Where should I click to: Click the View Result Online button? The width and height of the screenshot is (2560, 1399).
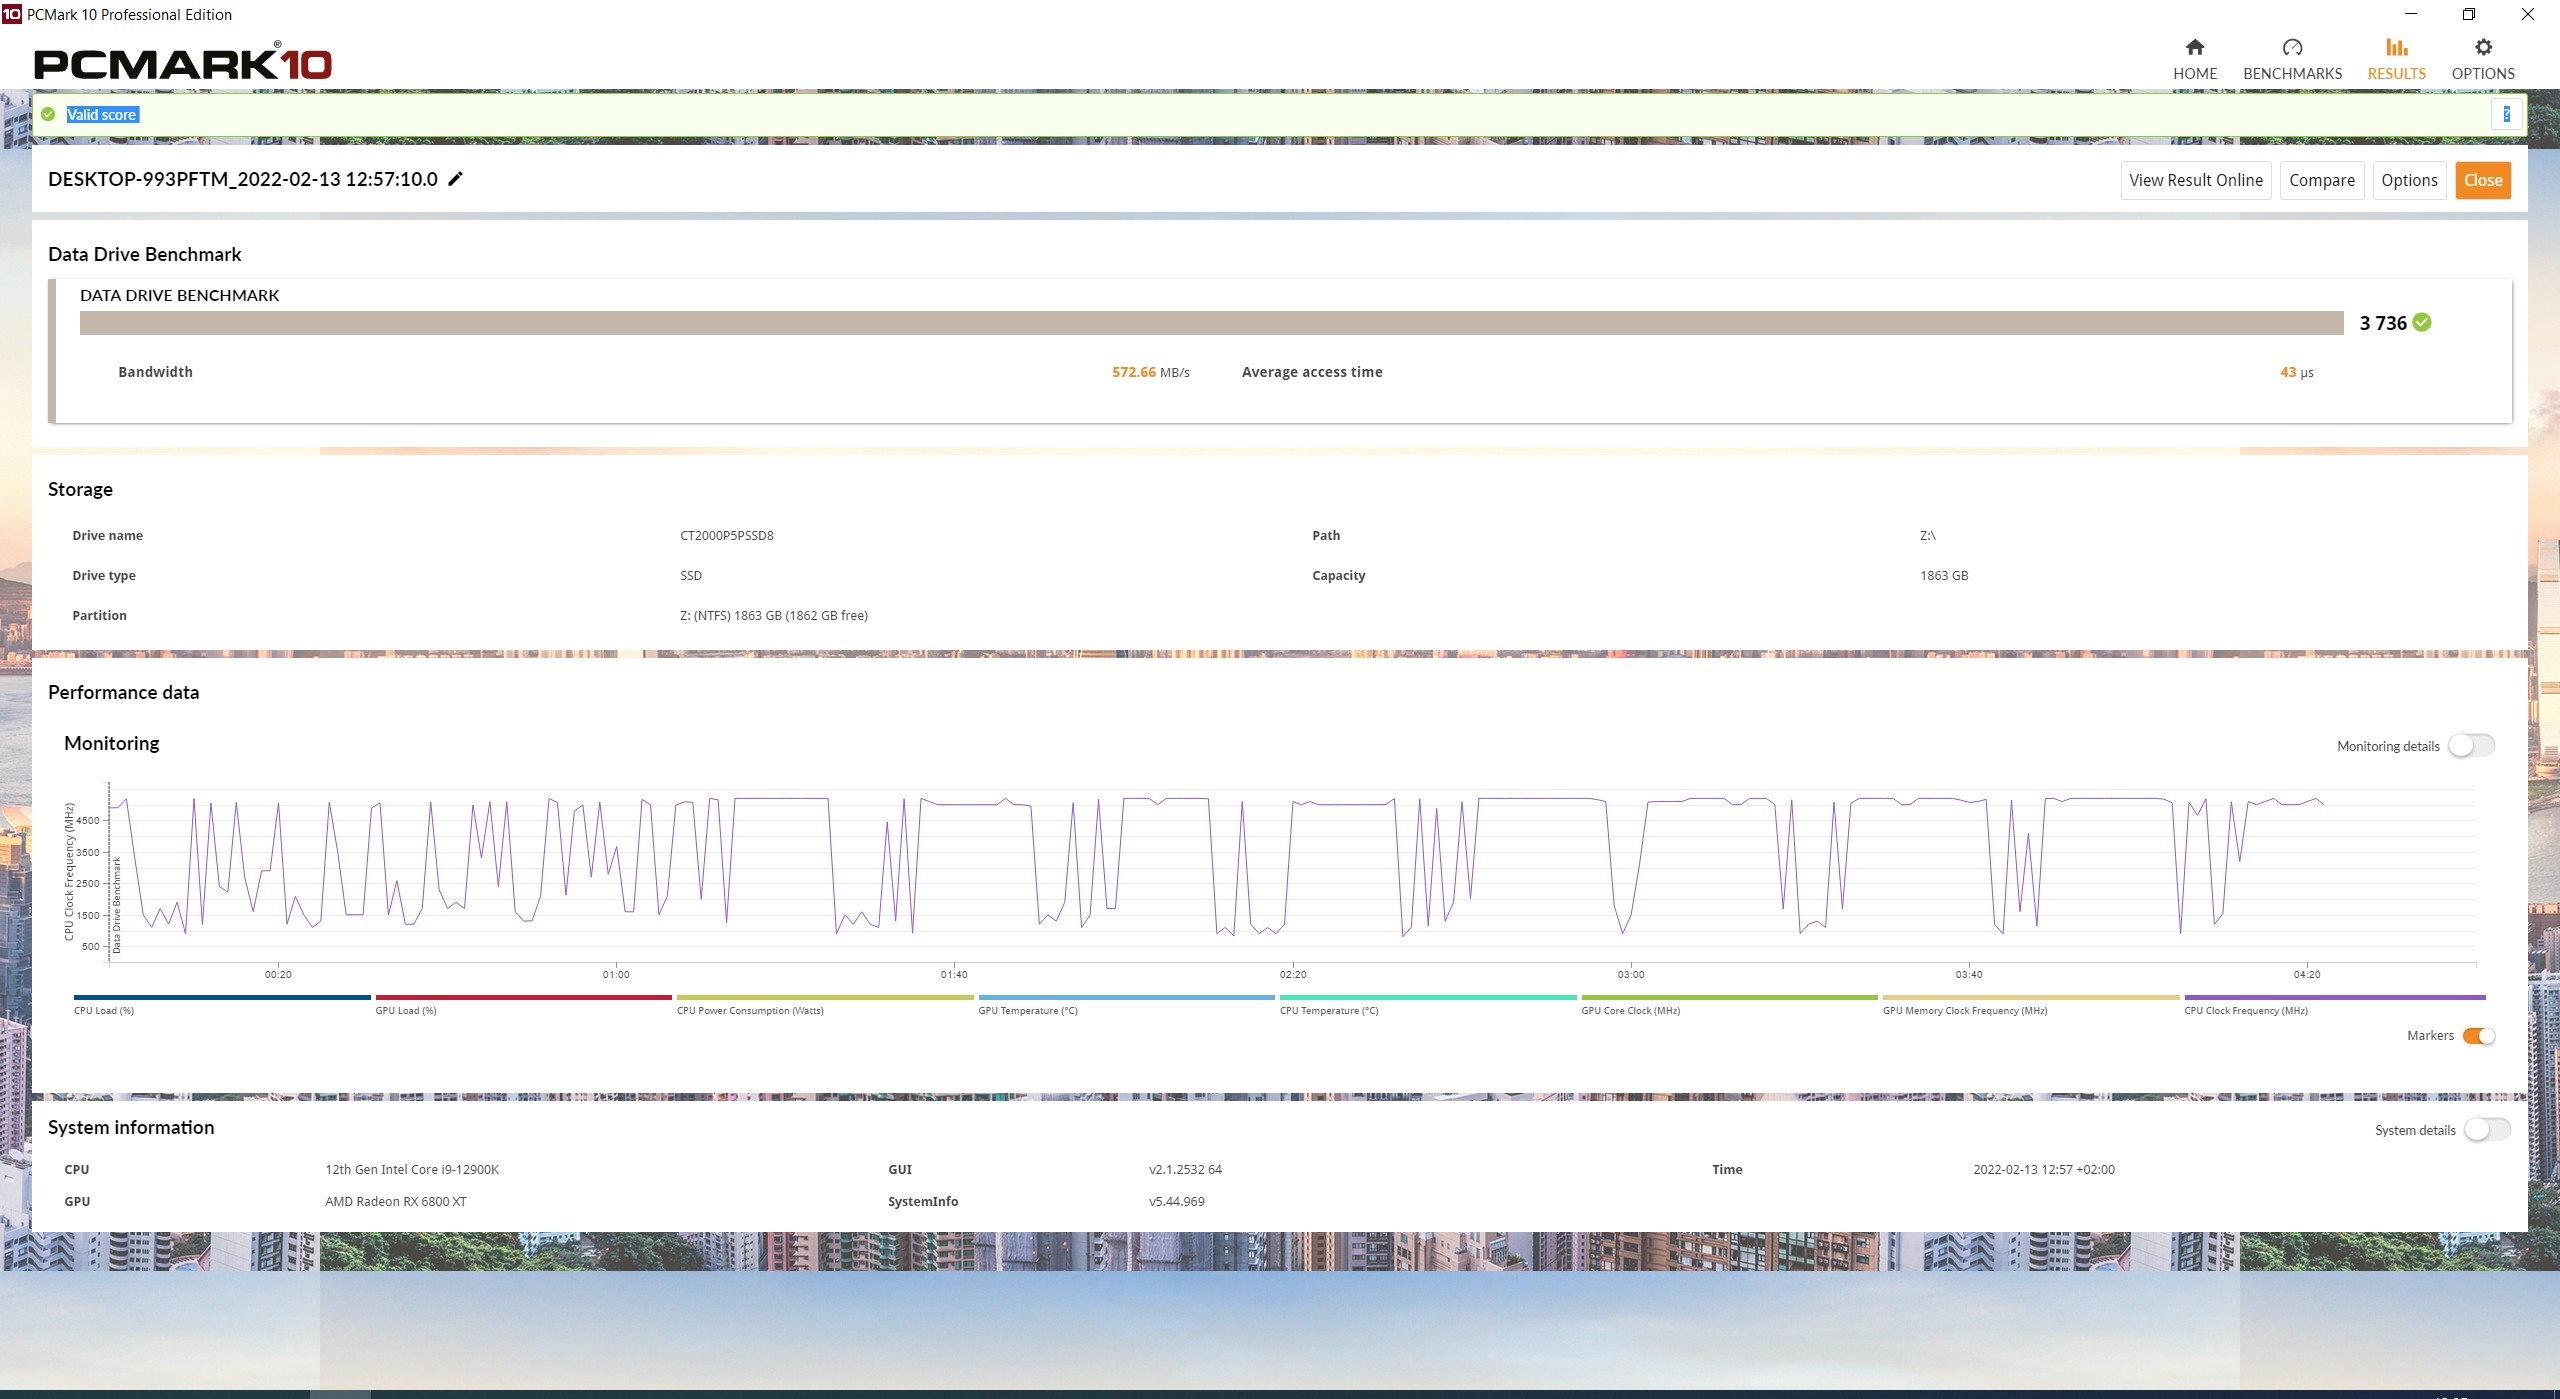tap(2195, 180)
